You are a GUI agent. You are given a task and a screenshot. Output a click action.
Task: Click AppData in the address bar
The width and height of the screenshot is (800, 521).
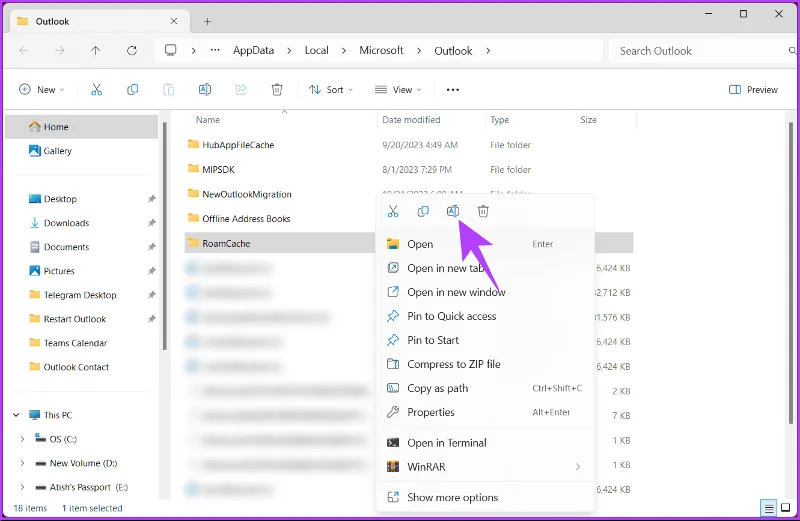click(254, 51)
